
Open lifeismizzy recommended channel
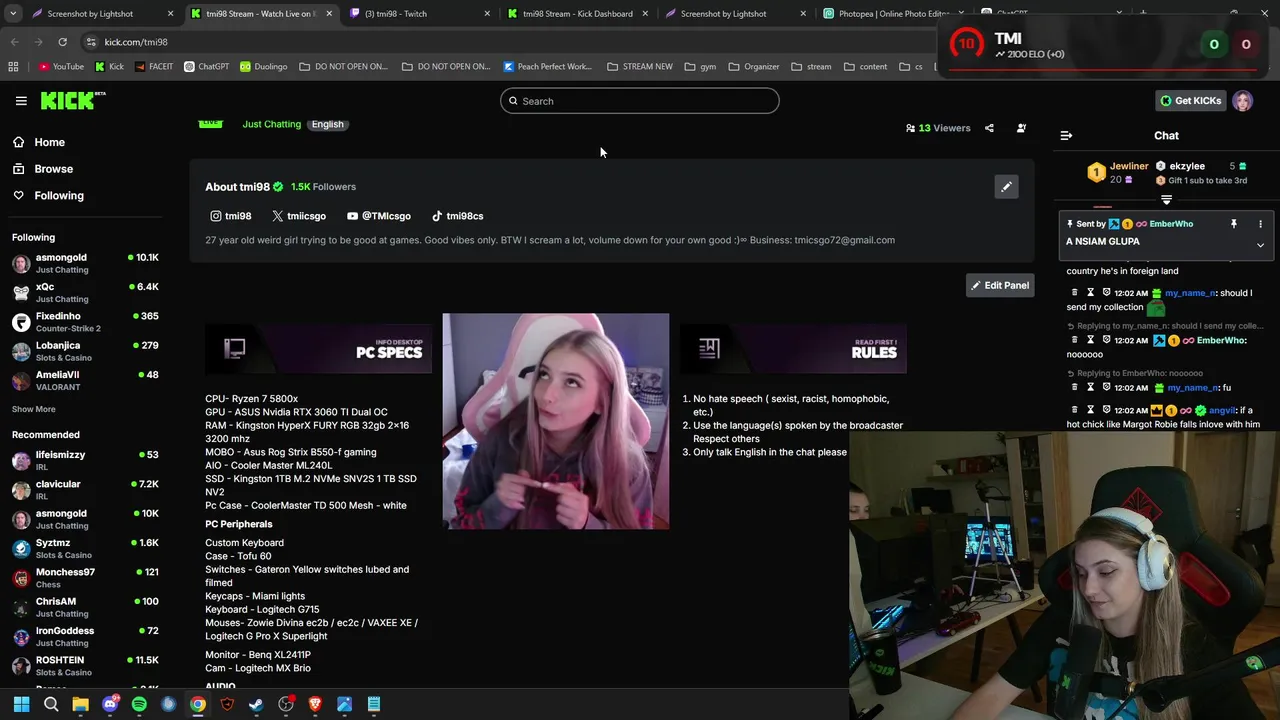click(x=85, y=460)
